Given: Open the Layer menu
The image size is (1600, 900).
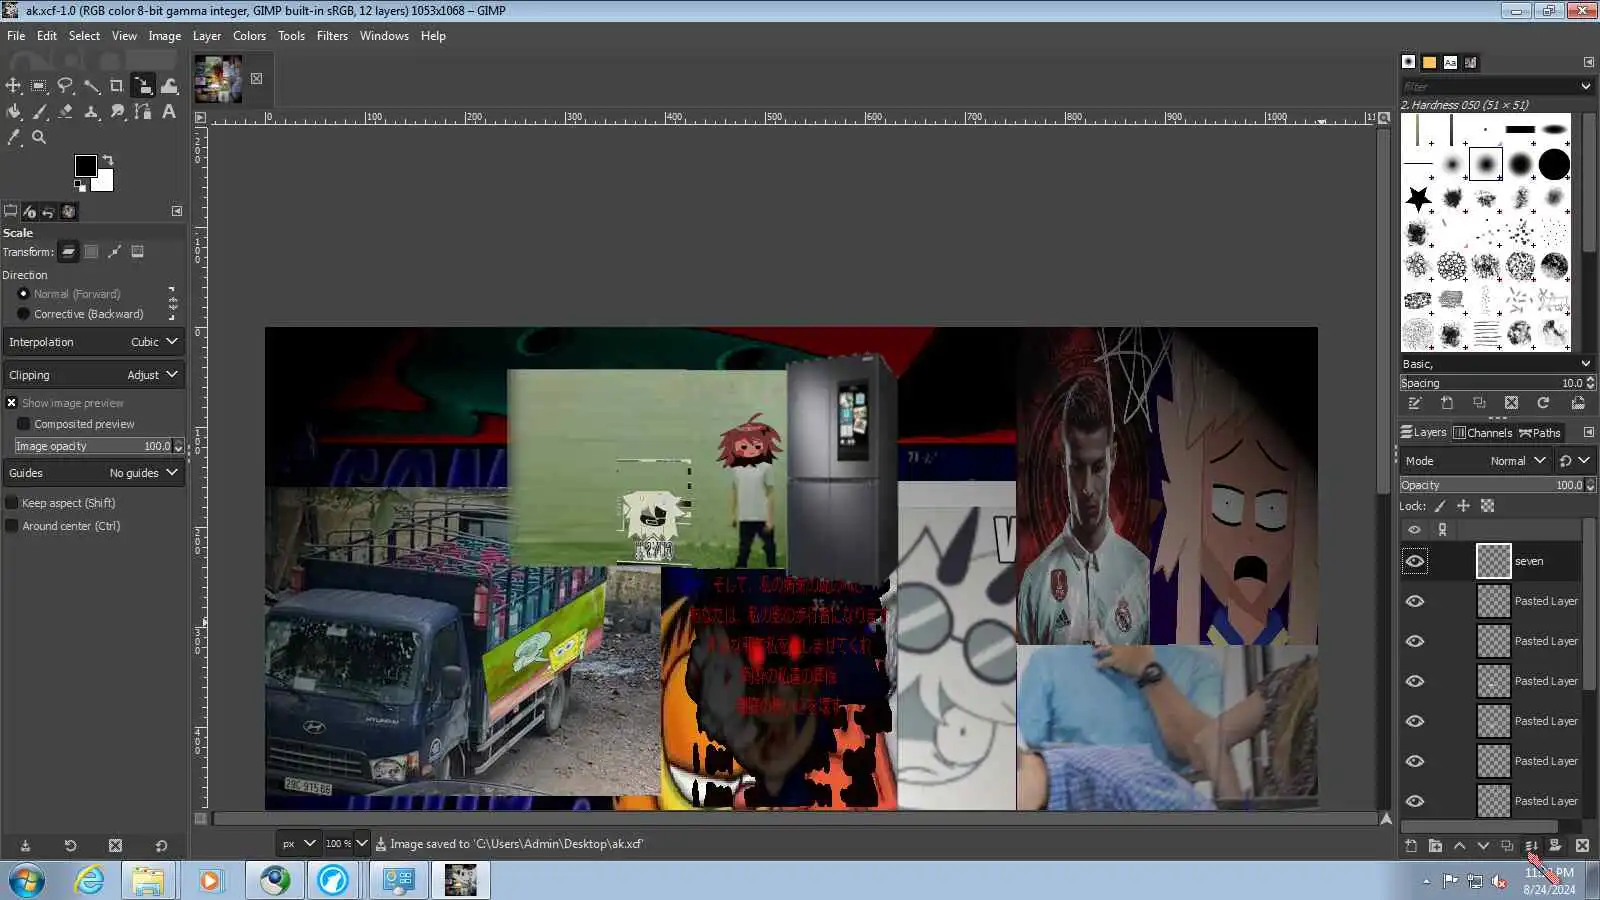Looking at the screenshot, I should coord(207,36).
